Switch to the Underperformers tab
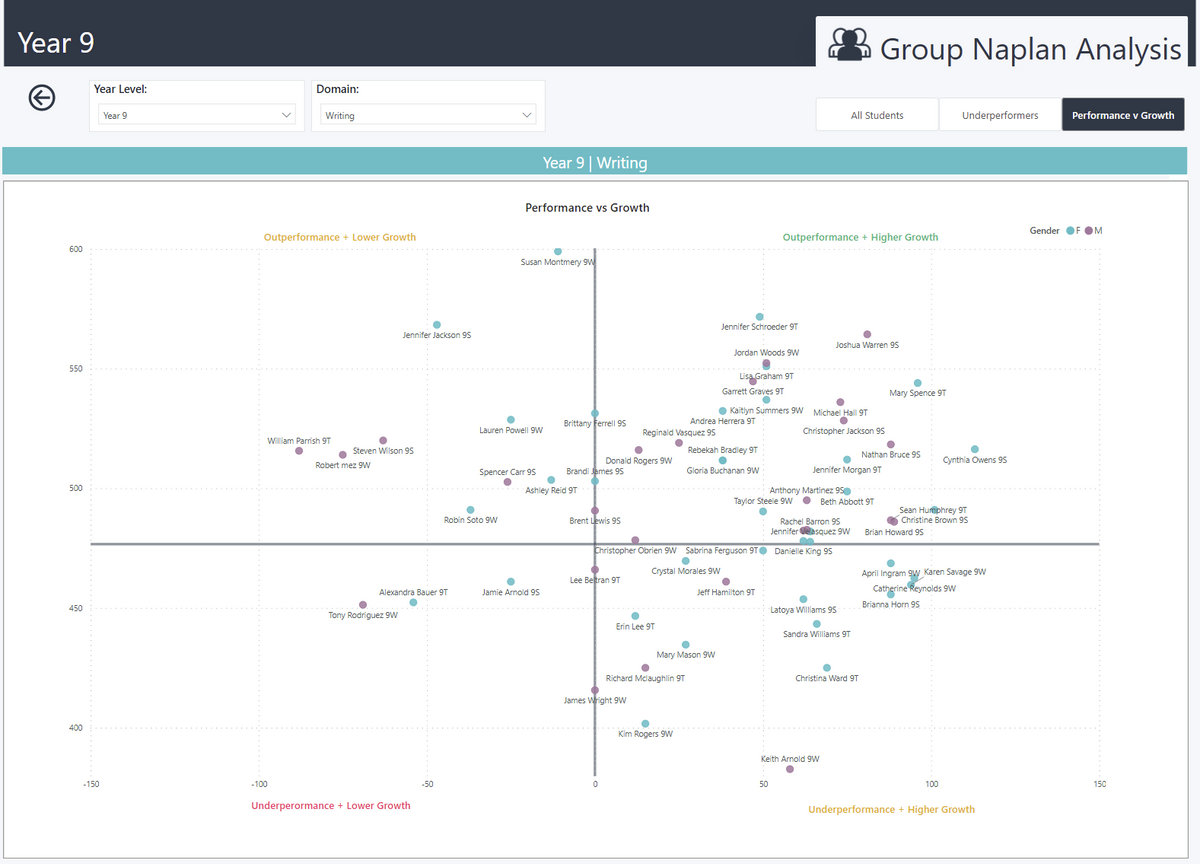This screenshot has height=864, width=1200. coord(1000,115)
